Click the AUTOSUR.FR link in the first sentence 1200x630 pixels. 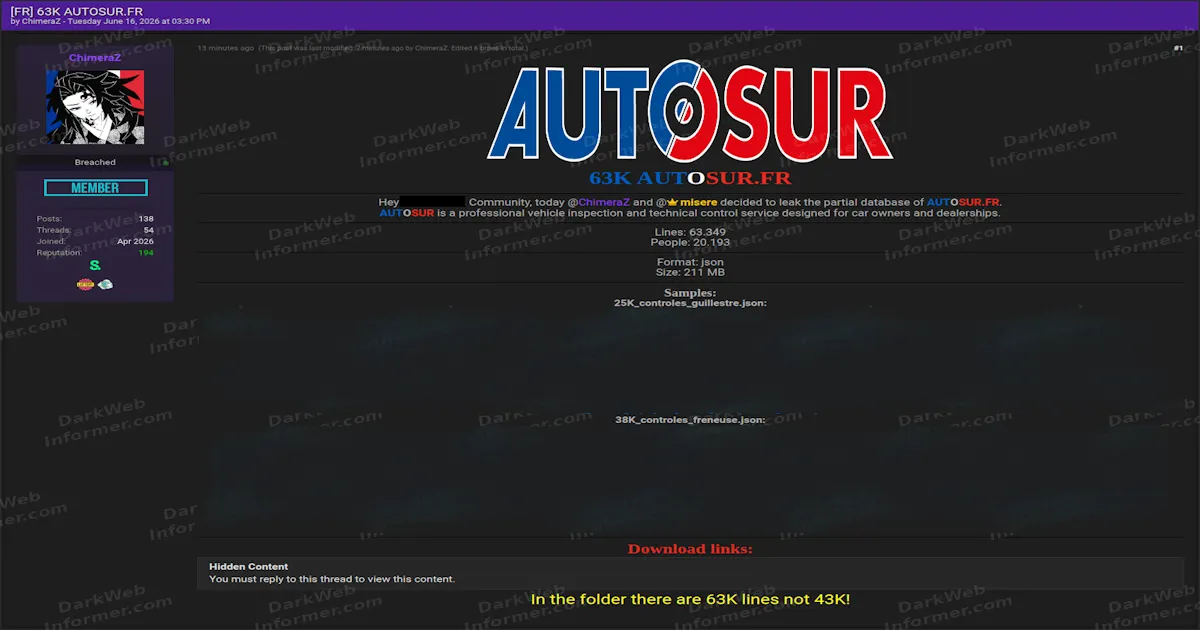pyautogui.click(x=963, y=202)
